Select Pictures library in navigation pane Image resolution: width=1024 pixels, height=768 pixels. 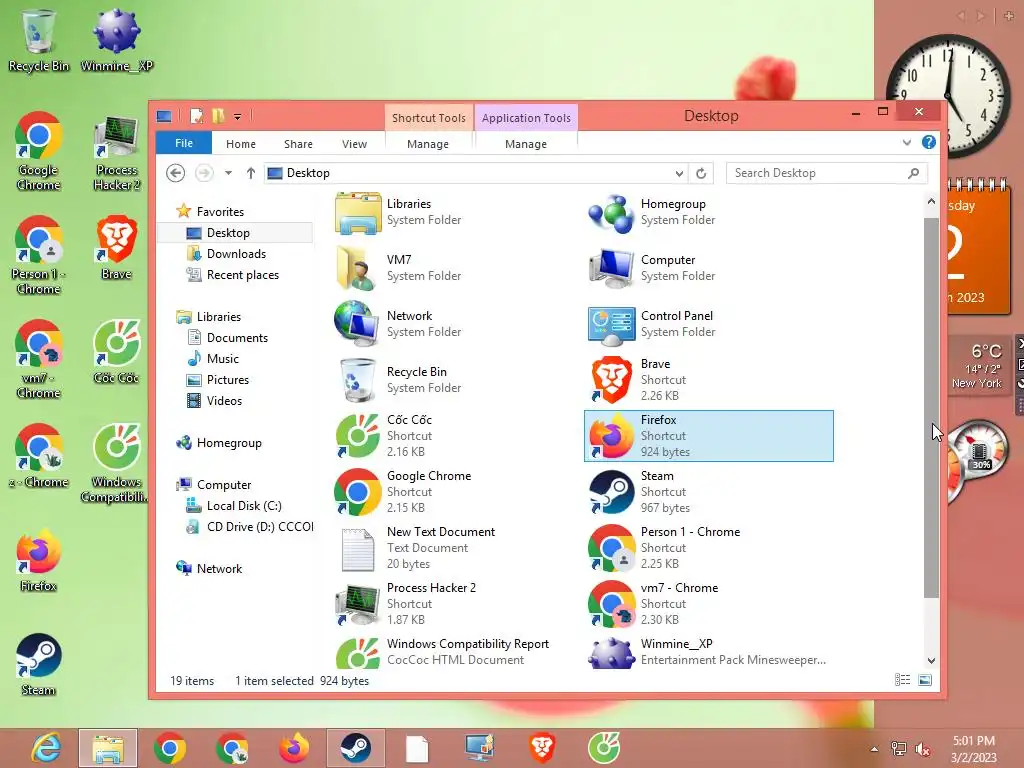(x=227, y=379)
